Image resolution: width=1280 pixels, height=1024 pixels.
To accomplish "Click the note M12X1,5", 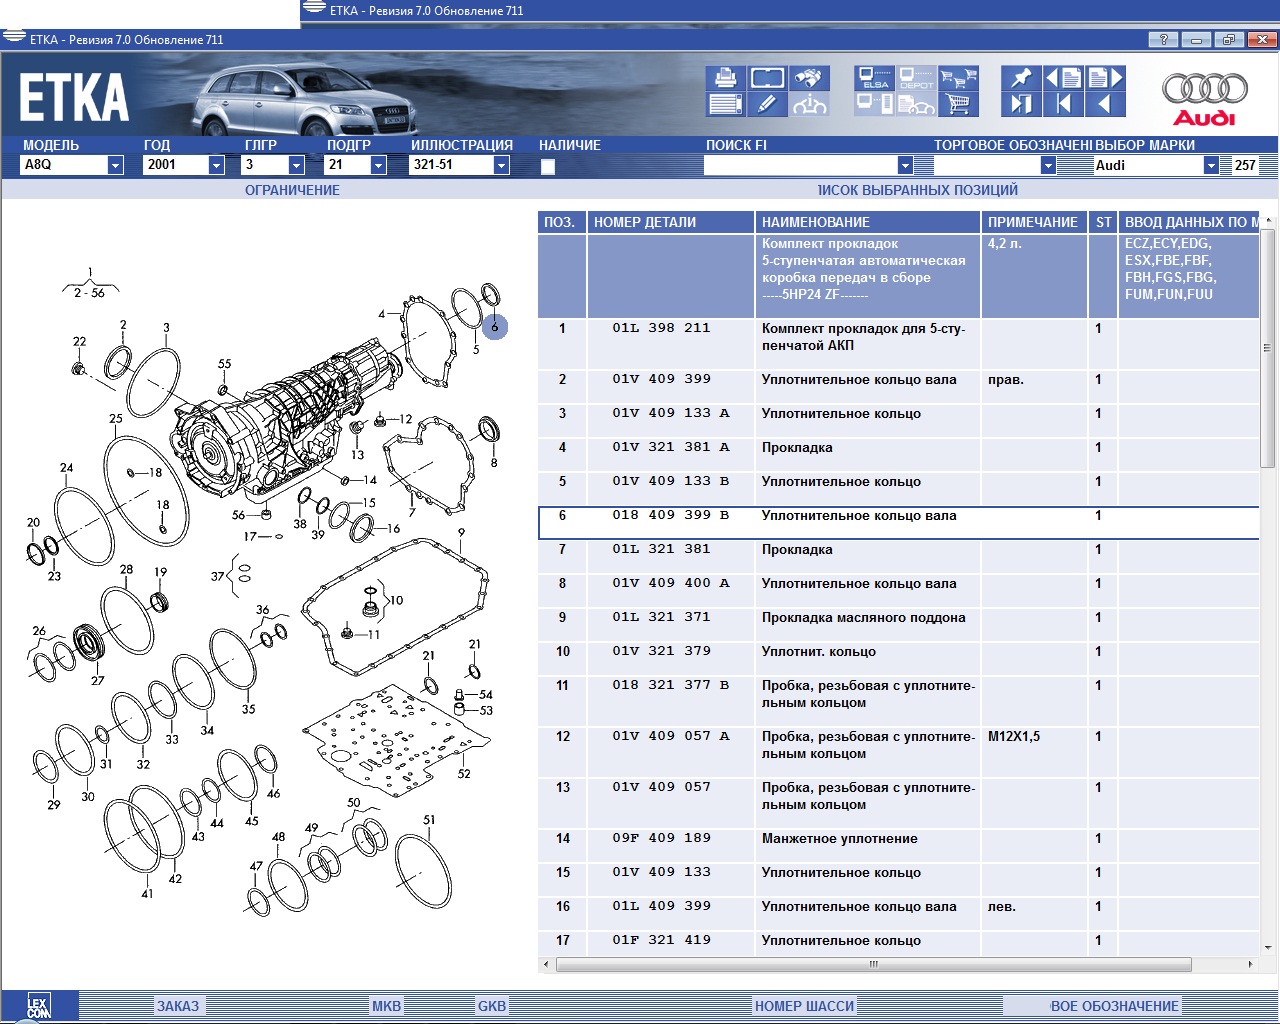I will [1014, 736].
